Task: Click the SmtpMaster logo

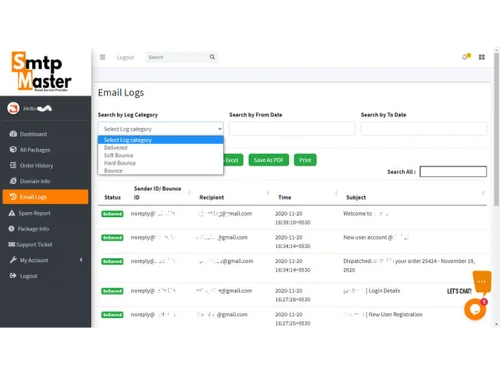Action: point(42,71)
